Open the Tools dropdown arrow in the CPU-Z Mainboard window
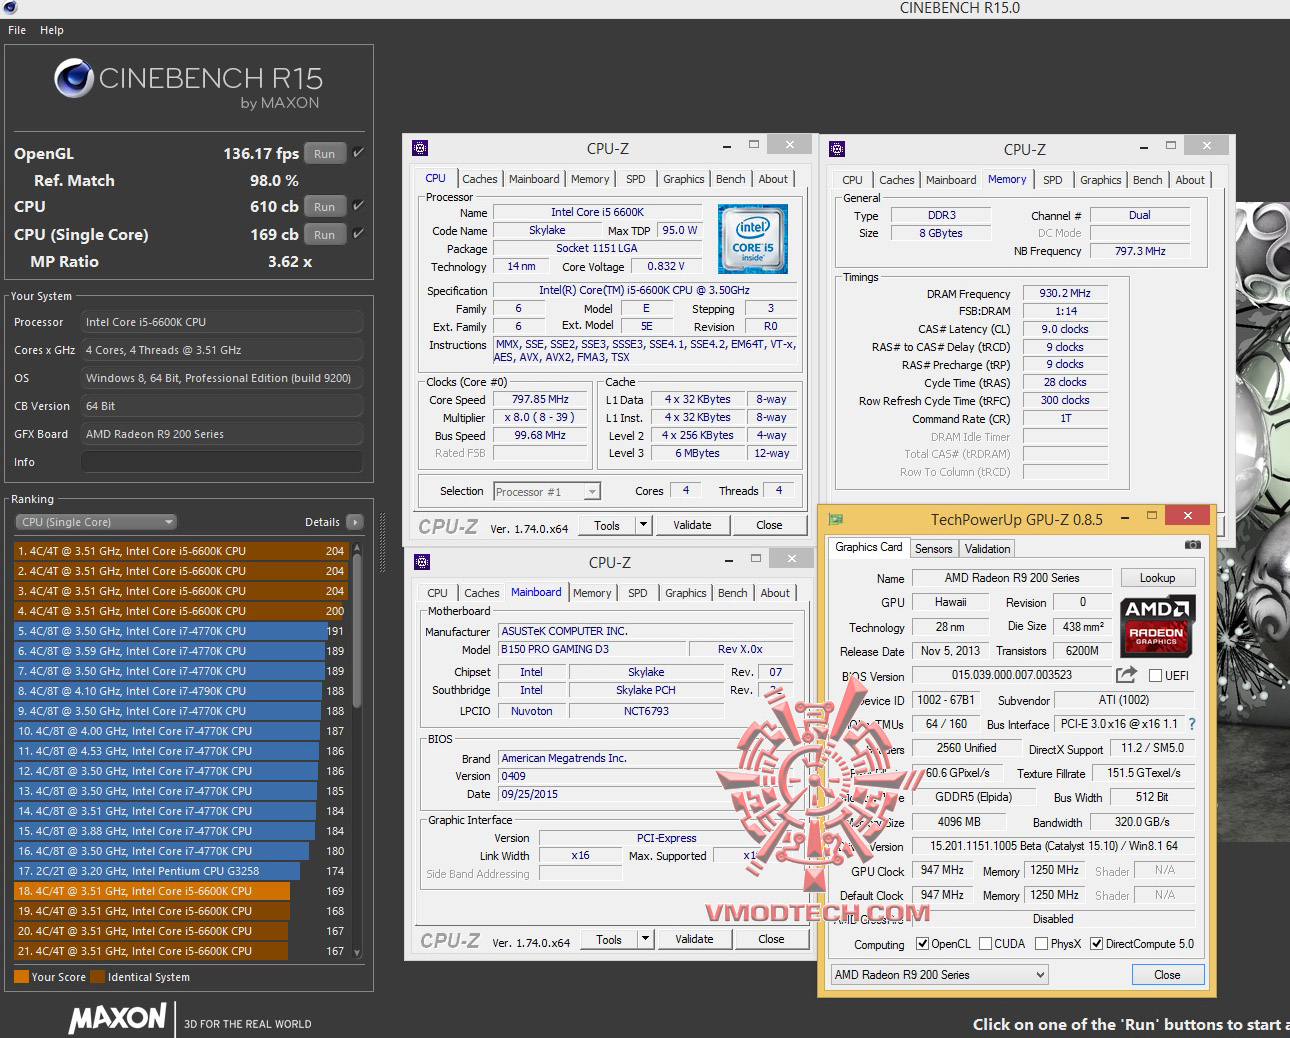 (x=645, y=939)
